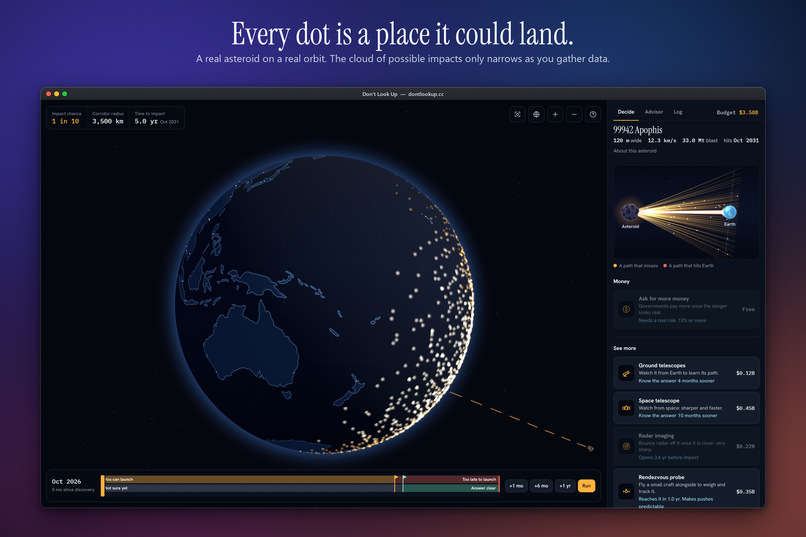Click the Ask for more money coin icon

pyautogui.click(x=626, y=309)
